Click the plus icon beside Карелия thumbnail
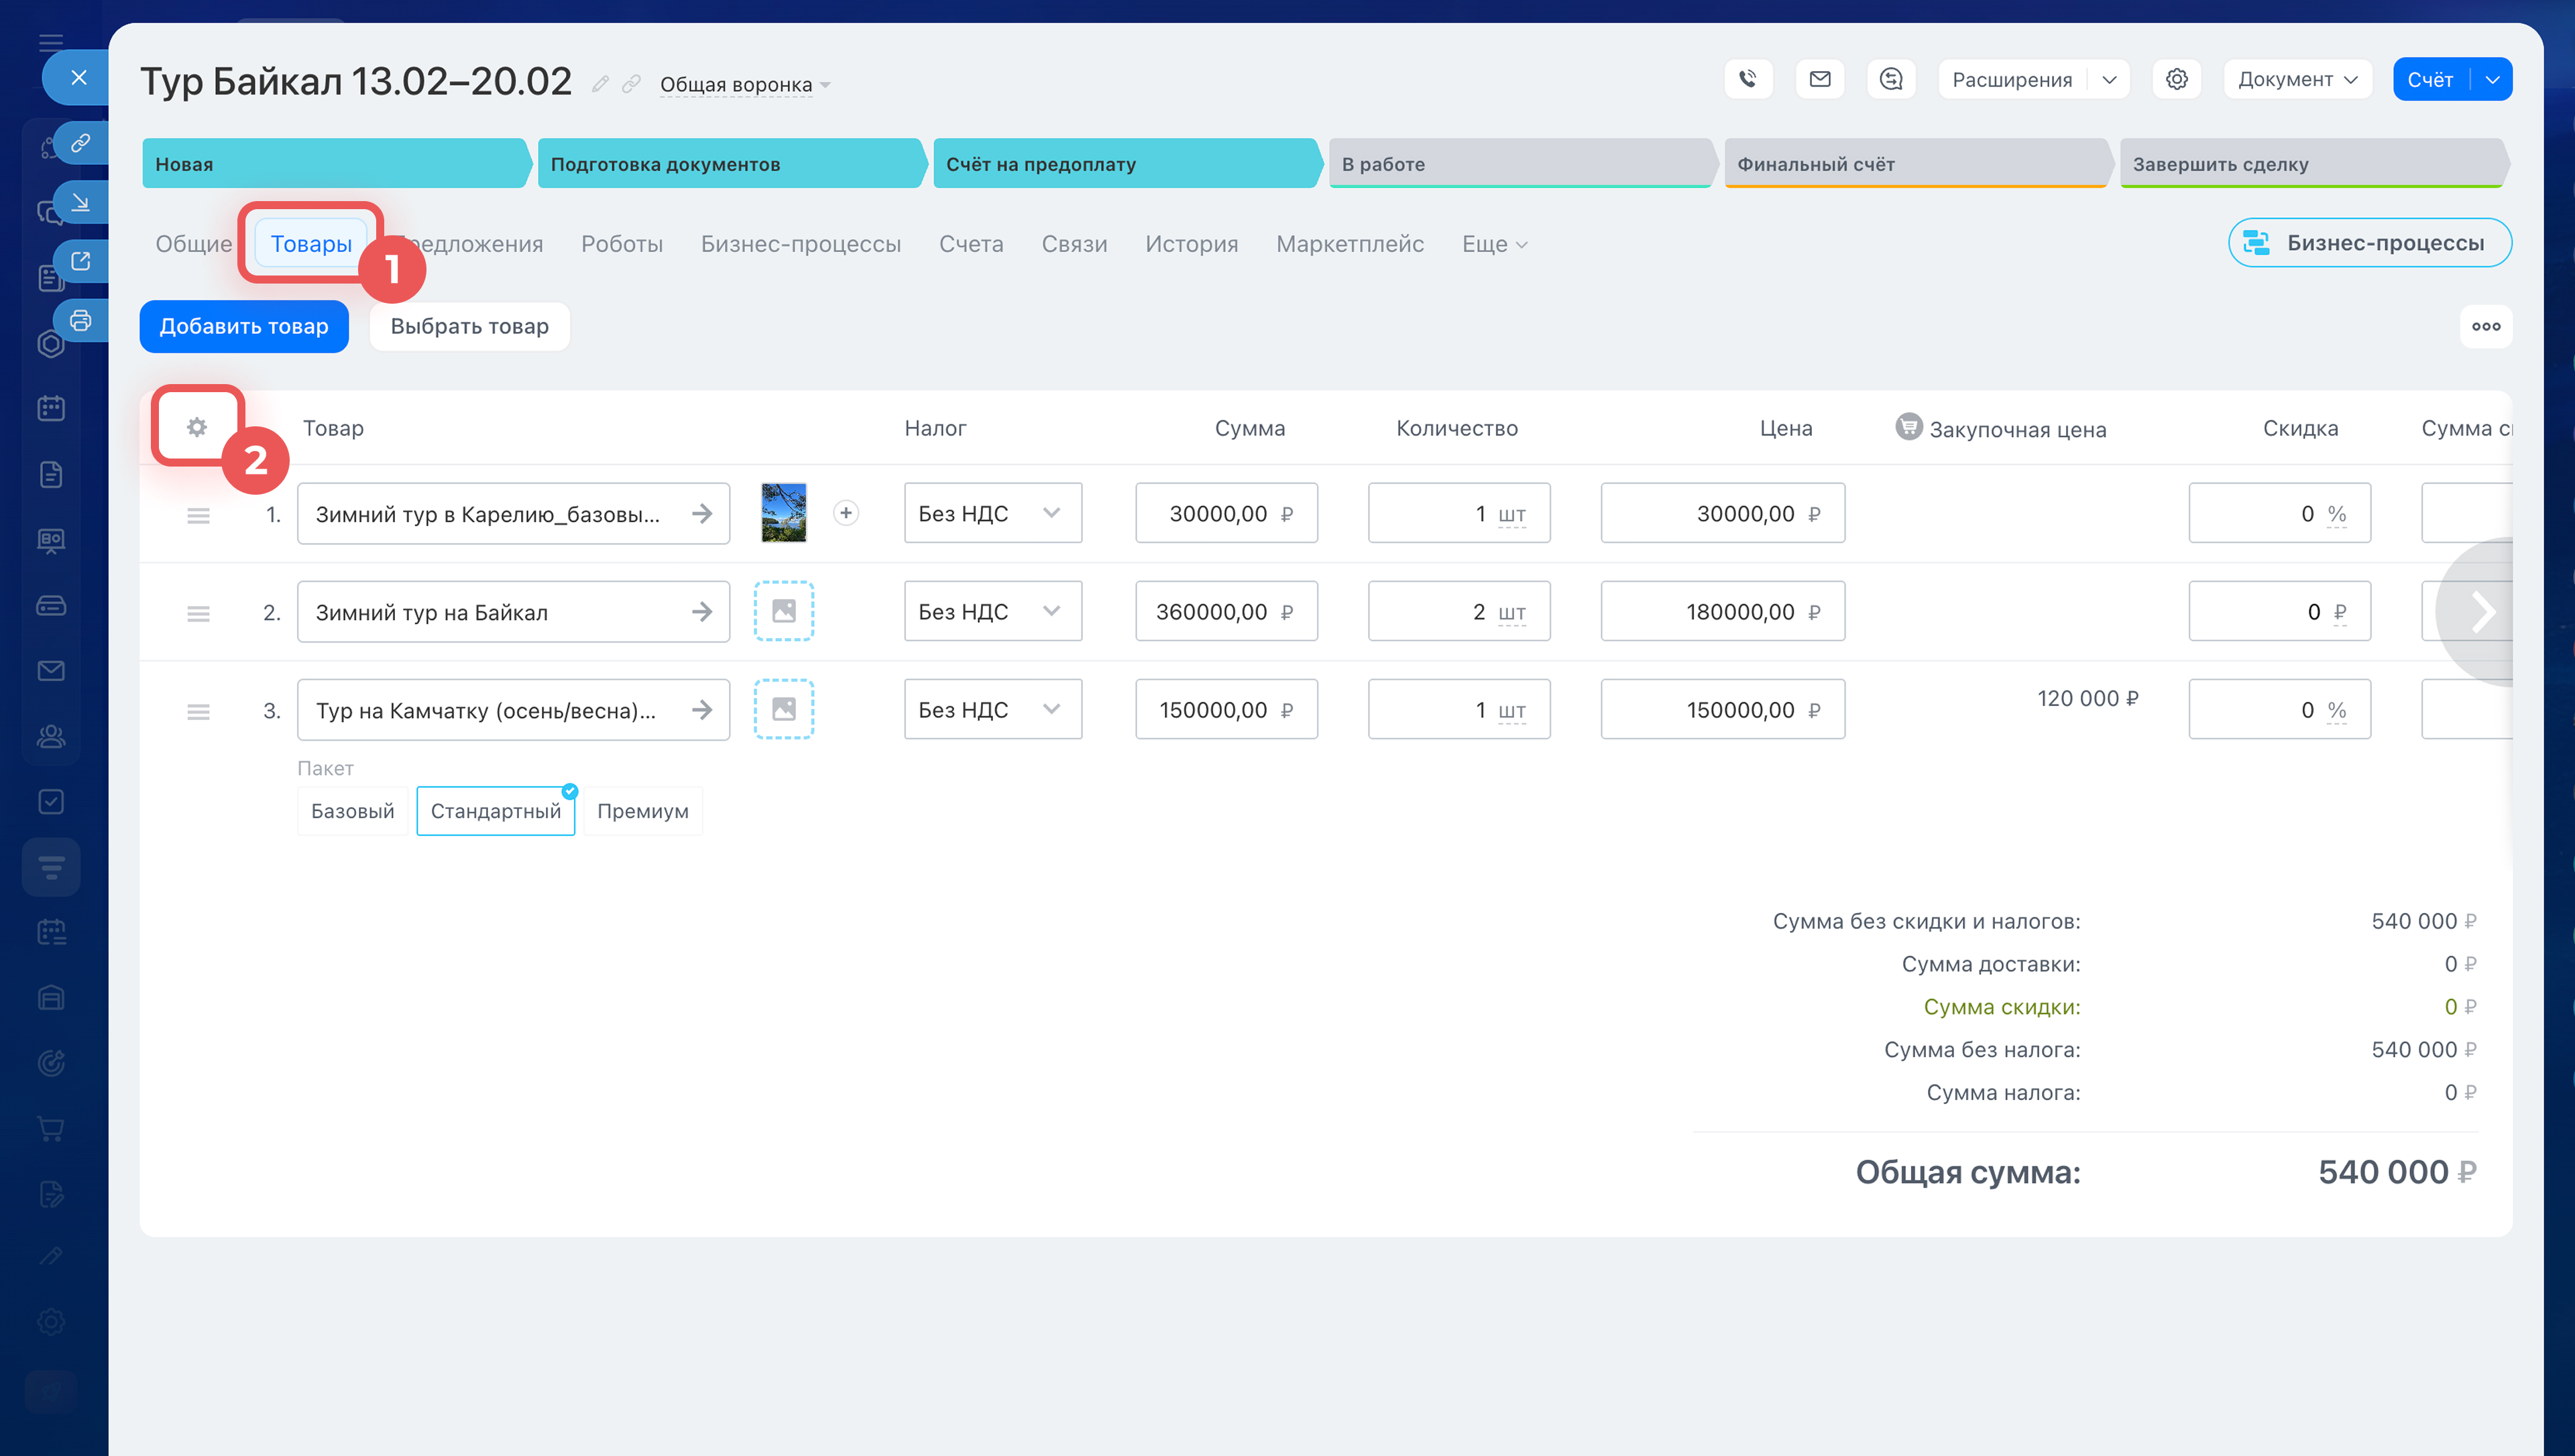2575x1456 pixels. coord(846,513)
